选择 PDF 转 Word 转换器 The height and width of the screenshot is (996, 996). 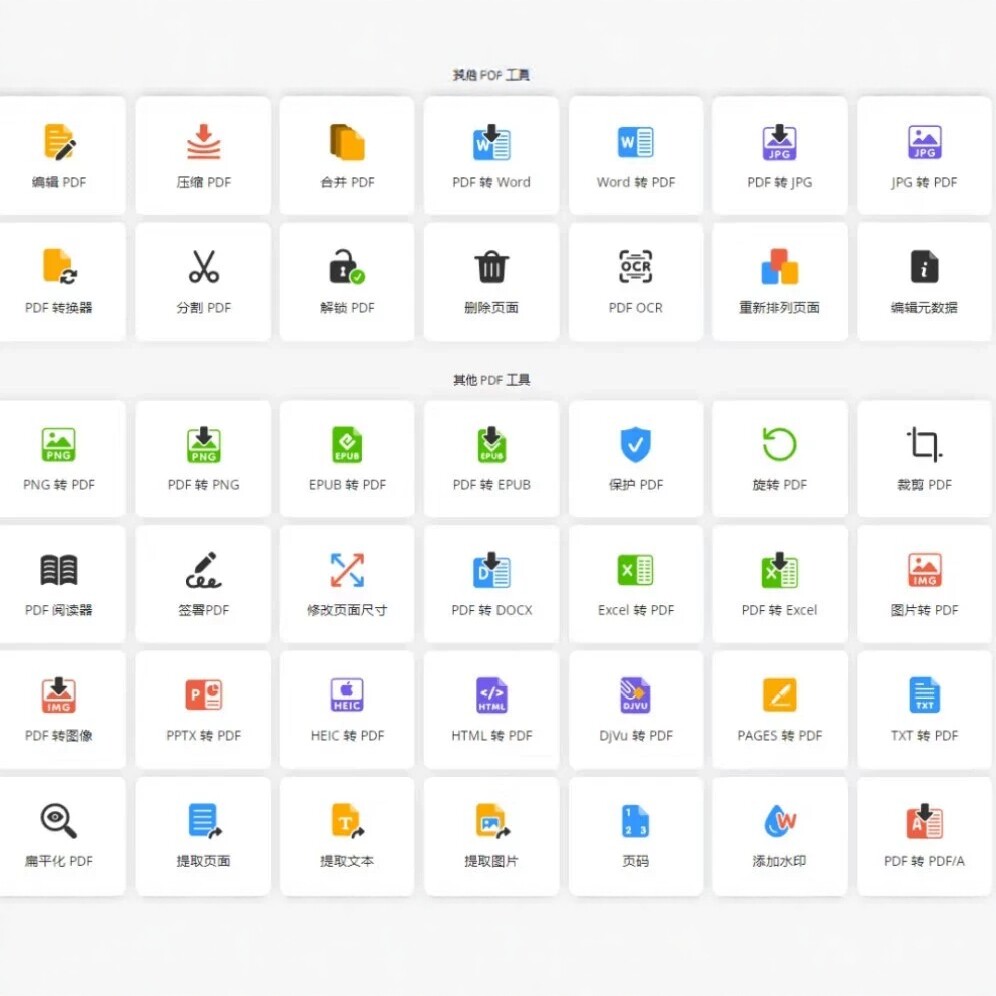coord(491,155)
